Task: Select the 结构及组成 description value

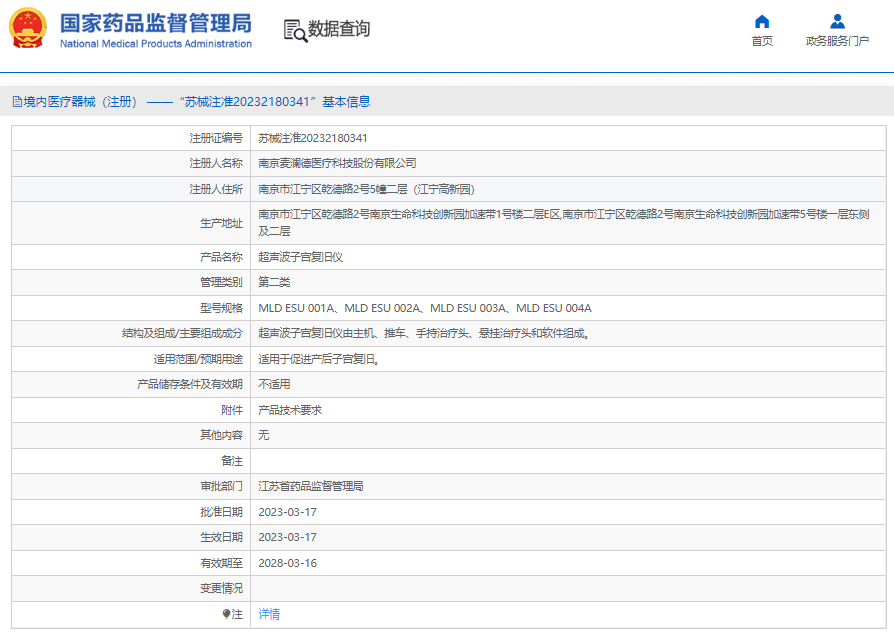Action: tap(424, 334)
